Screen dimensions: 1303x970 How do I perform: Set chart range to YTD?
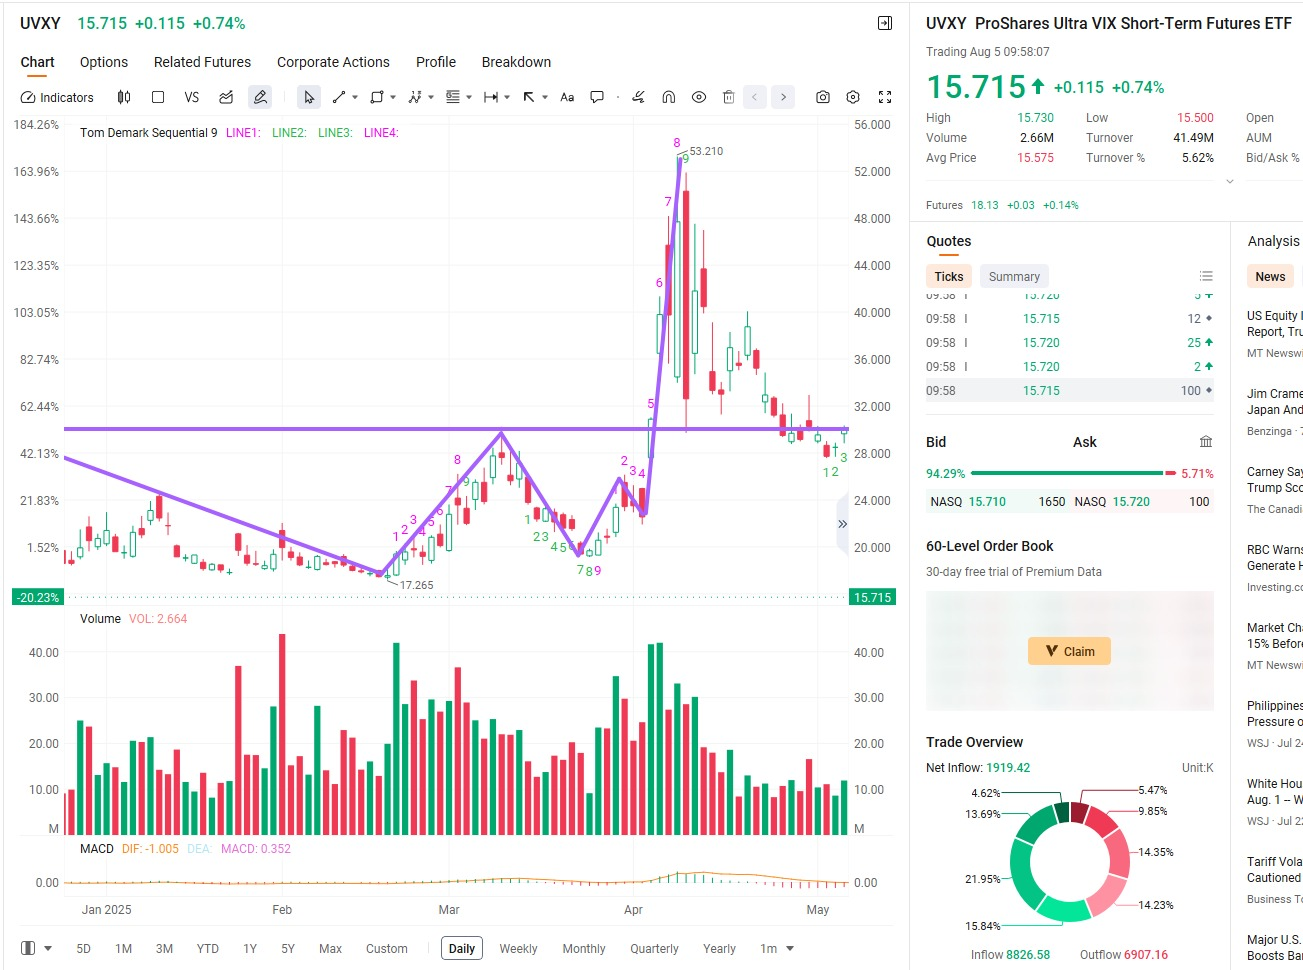point(208,949)
